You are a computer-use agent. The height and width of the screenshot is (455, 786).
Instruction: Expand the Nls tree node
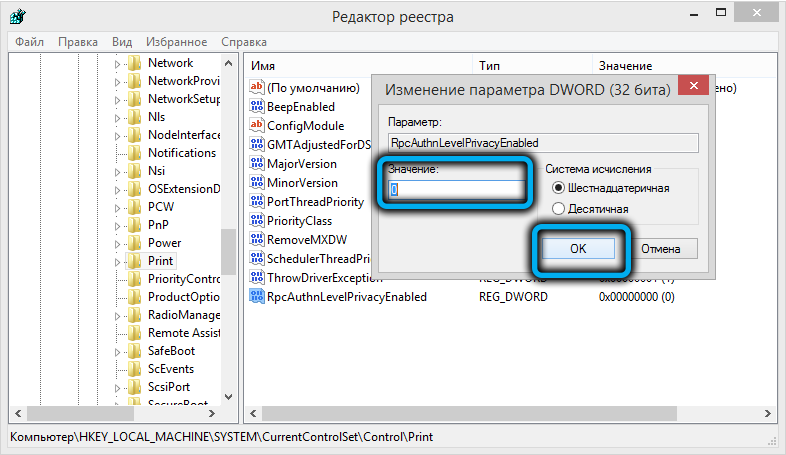pyautogui.click(x=117, y=118)
